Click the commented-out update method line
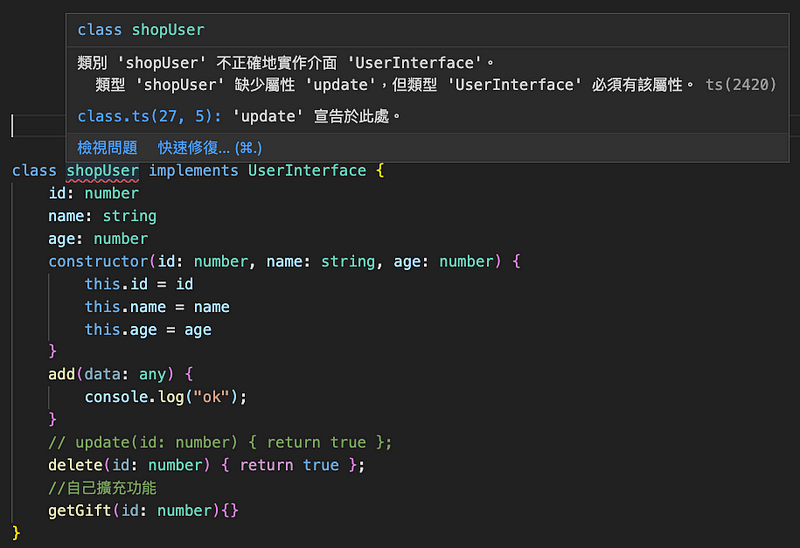This screenshot has width=800, height=548. click(x=220, y=442)
